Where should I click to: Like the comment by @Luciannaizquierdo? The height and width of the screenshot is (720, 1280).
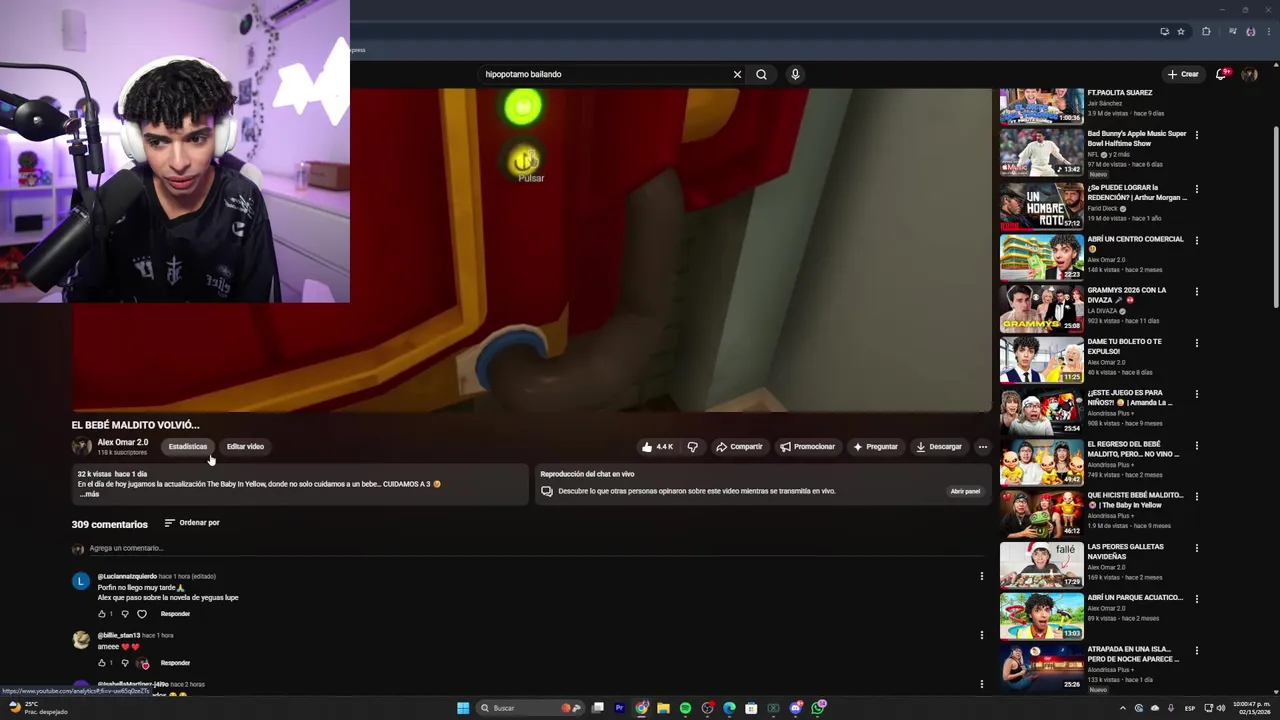tap(102, 614)
